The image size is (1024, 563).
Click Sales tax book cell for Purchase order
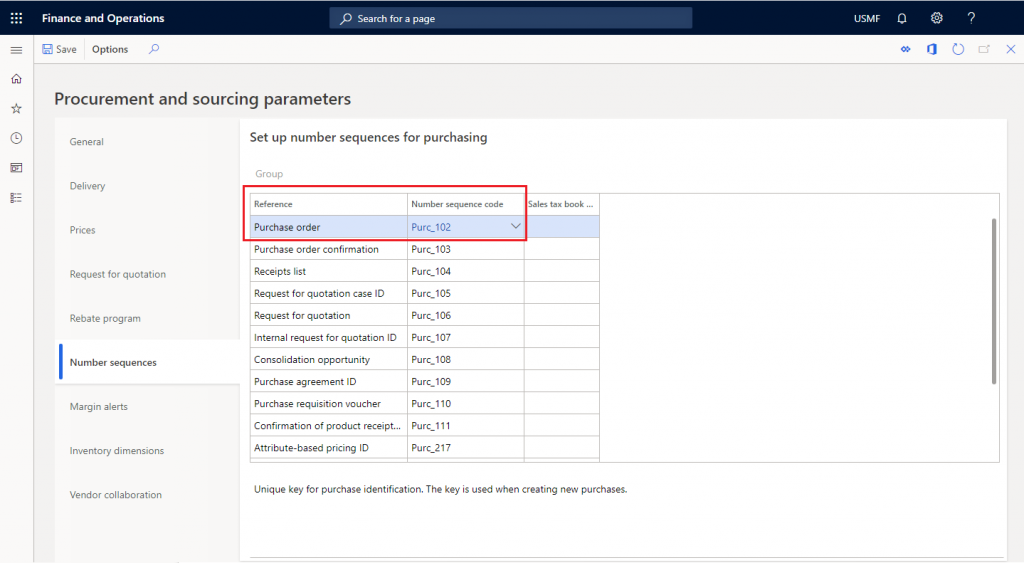(562, 227)
